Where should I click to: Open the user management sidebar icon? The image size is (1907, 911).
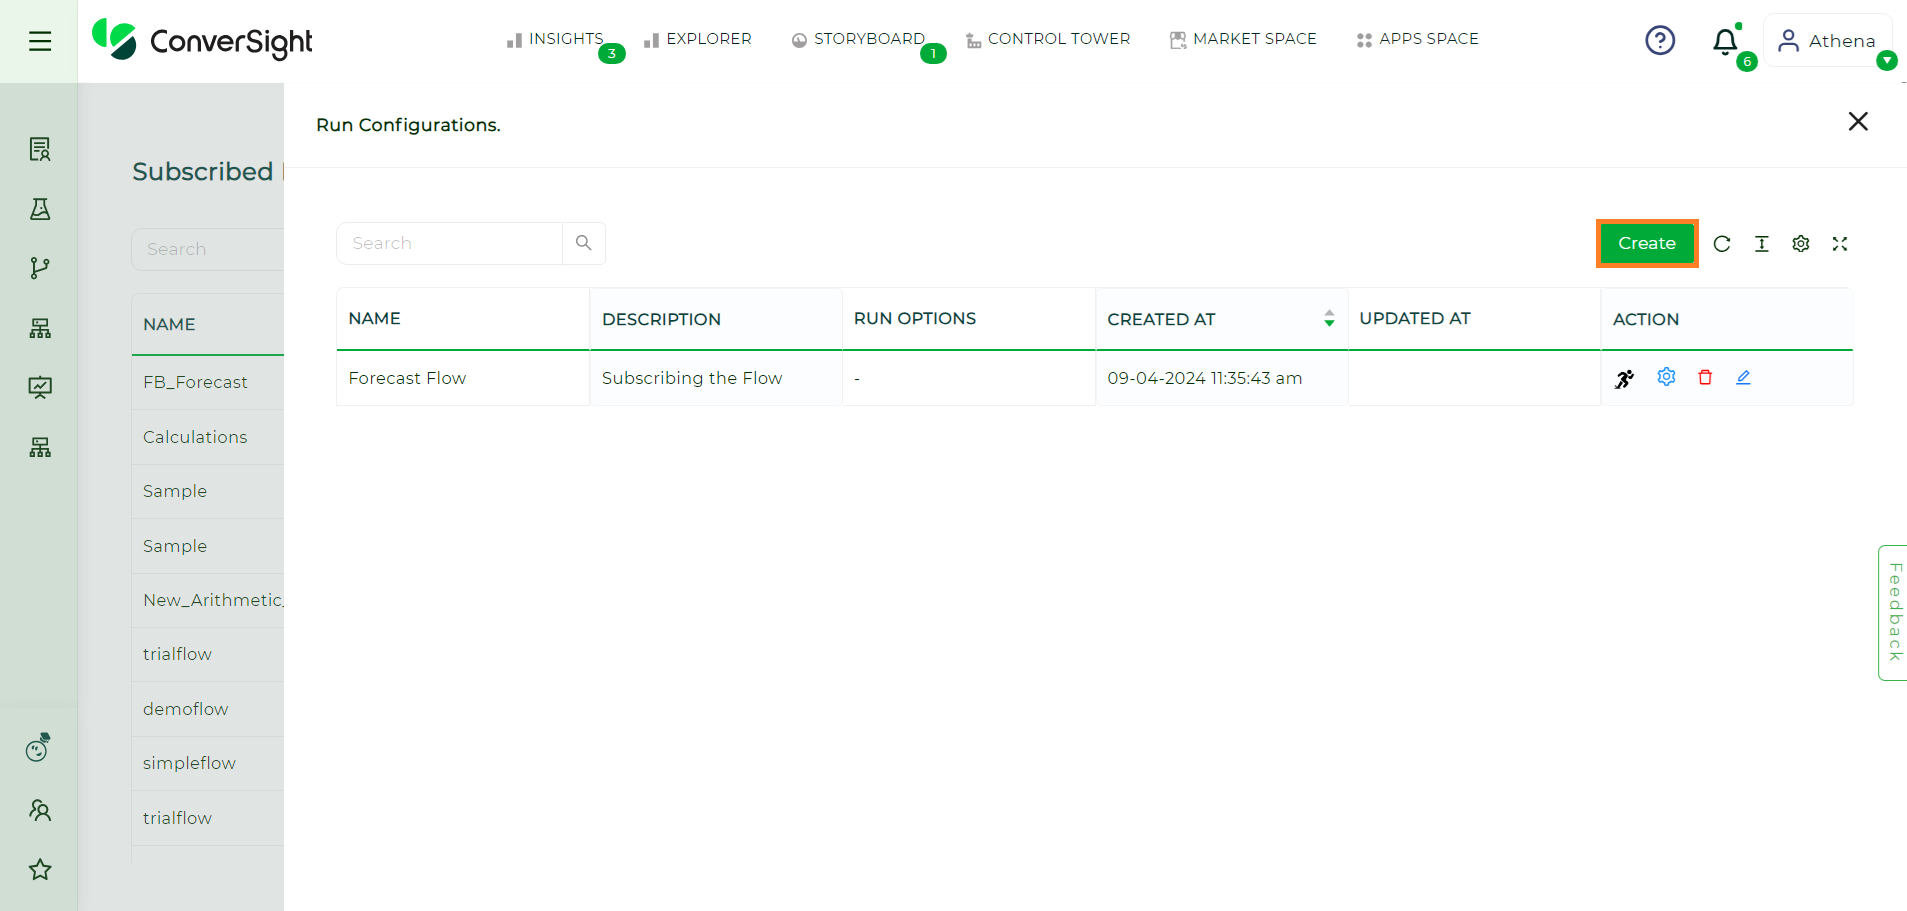tap(40, 810)
